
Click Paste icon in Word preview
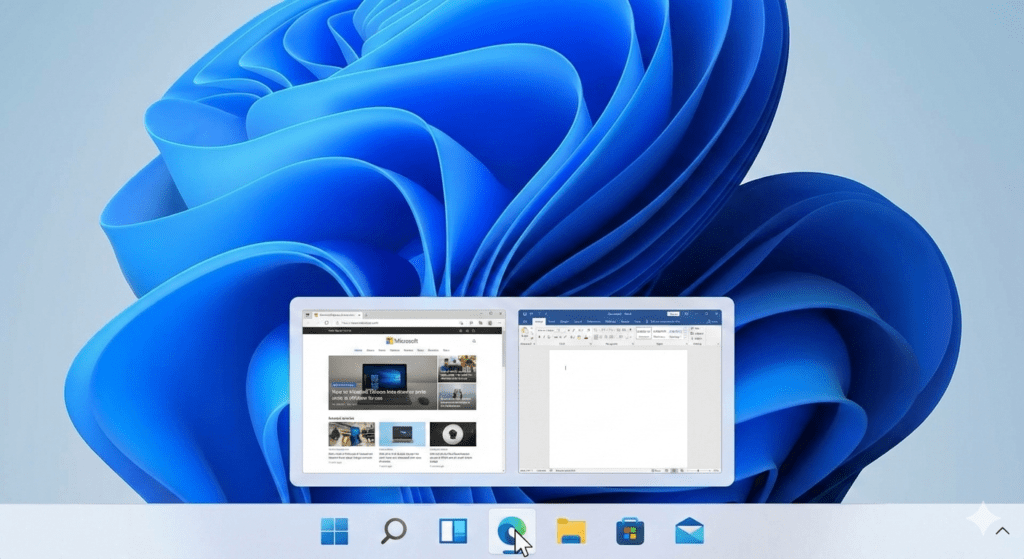[525, 332]
